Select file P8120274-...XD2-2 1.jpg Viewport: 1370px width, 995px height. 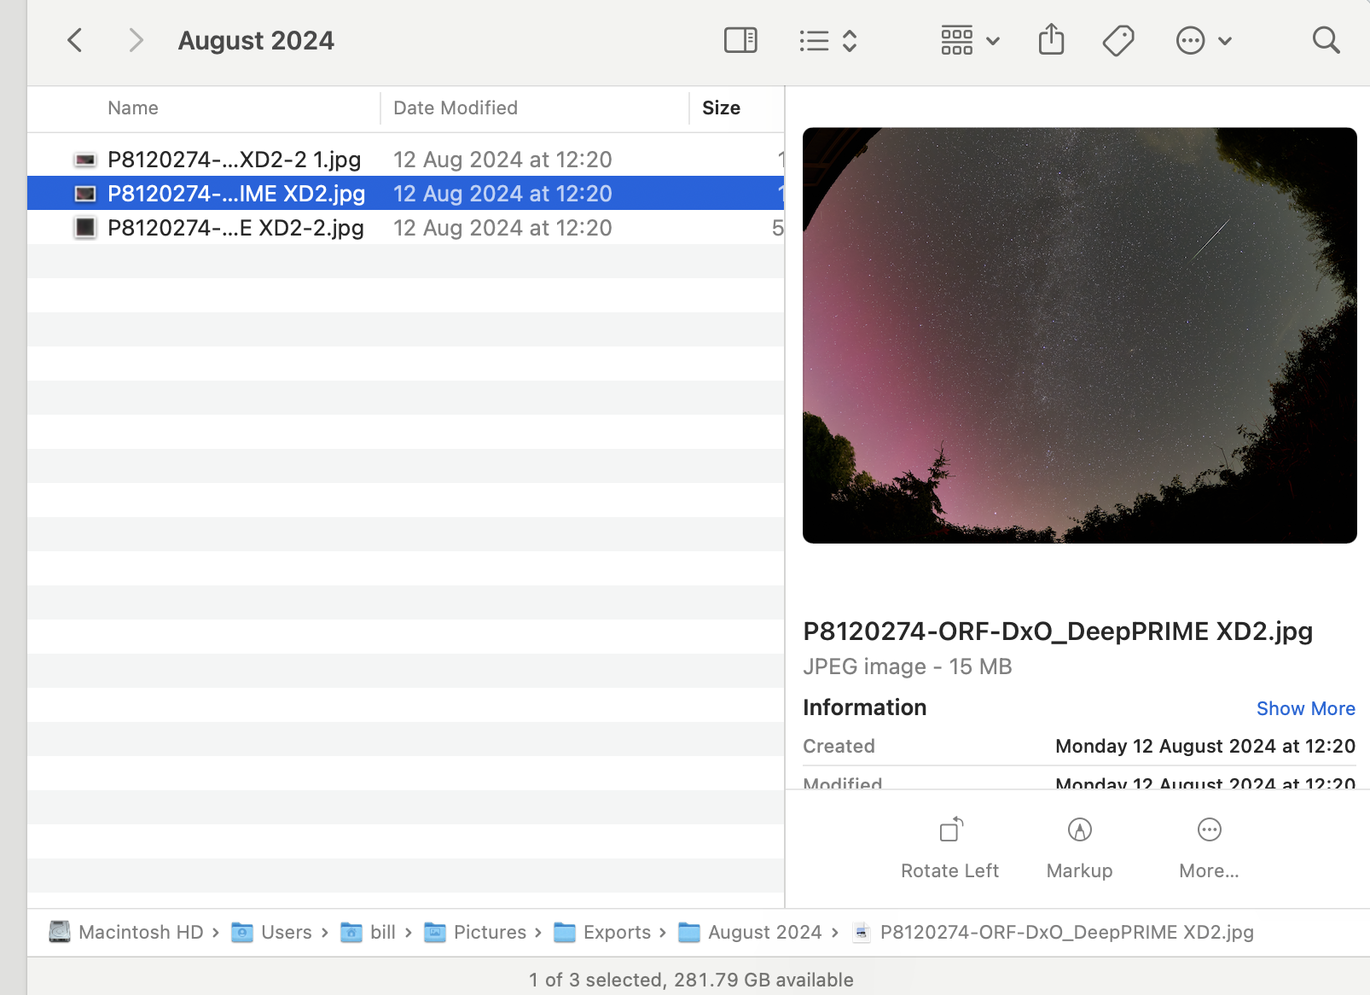(234, 160)
